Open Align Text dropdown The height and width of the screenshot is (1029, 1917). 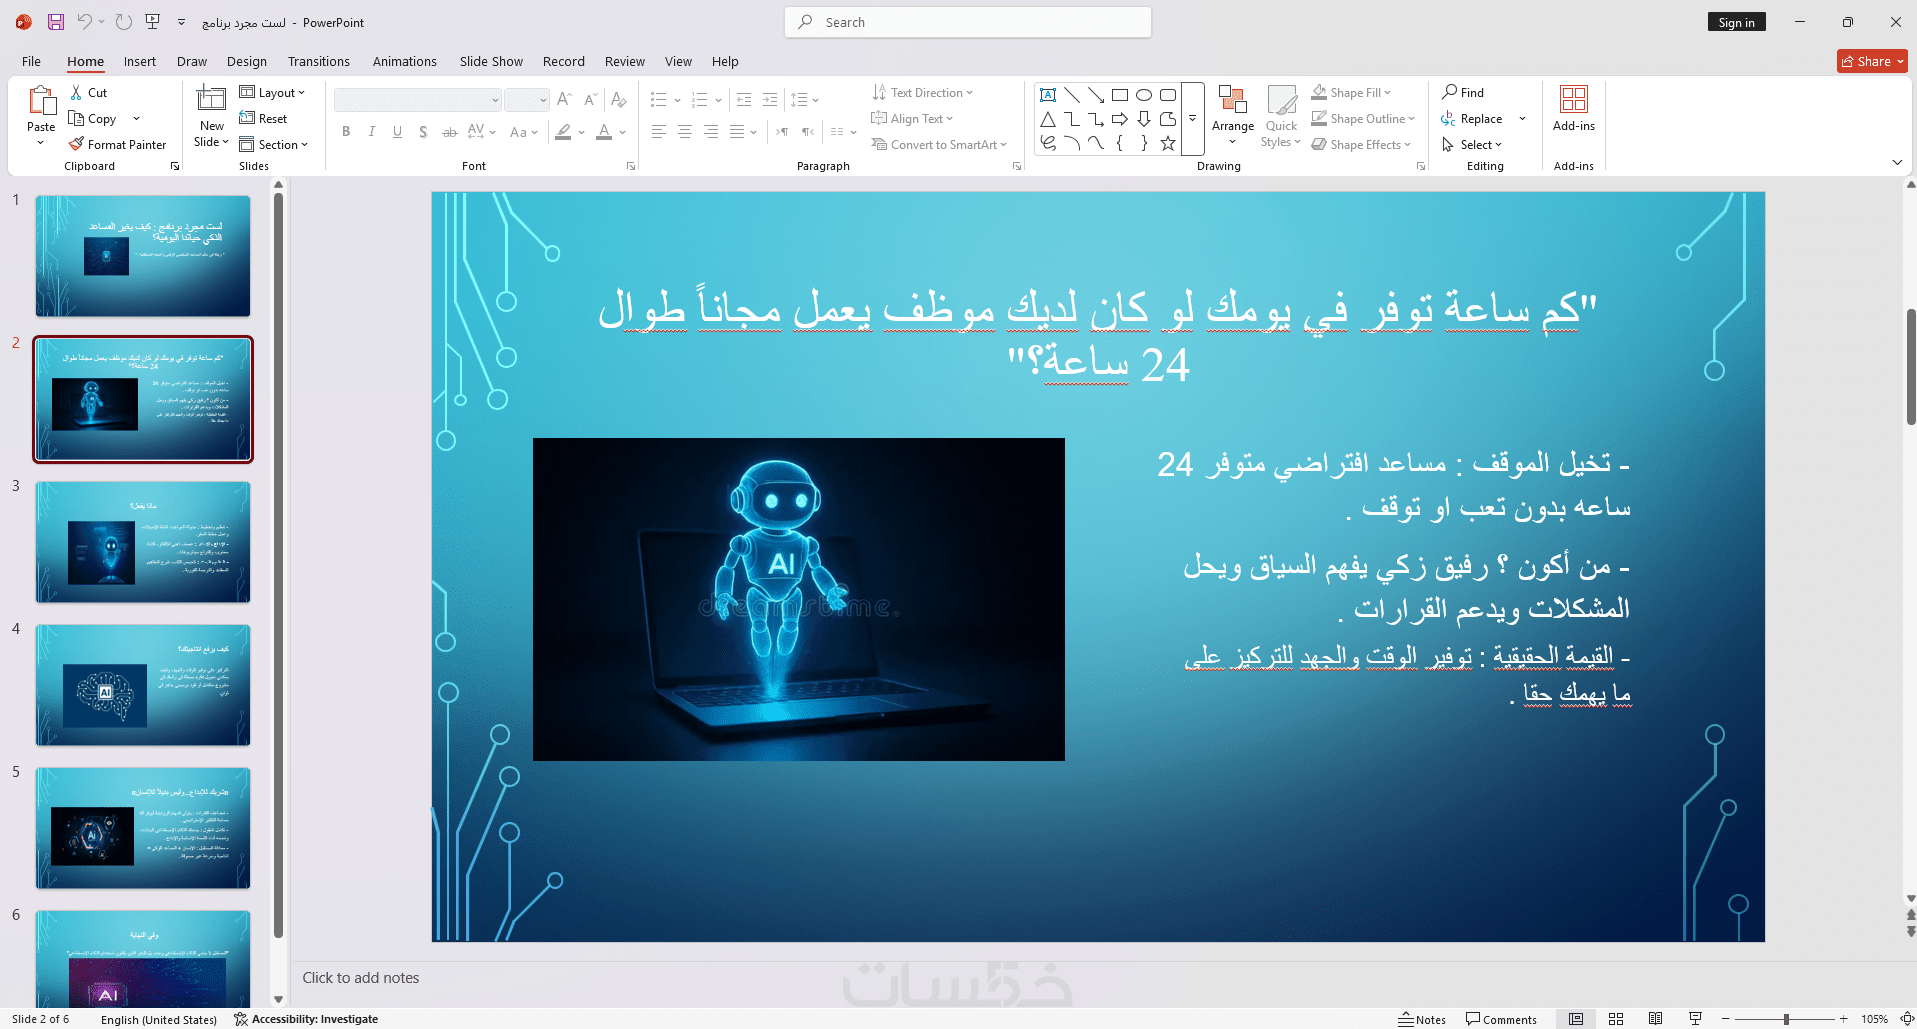click(912, 118)
